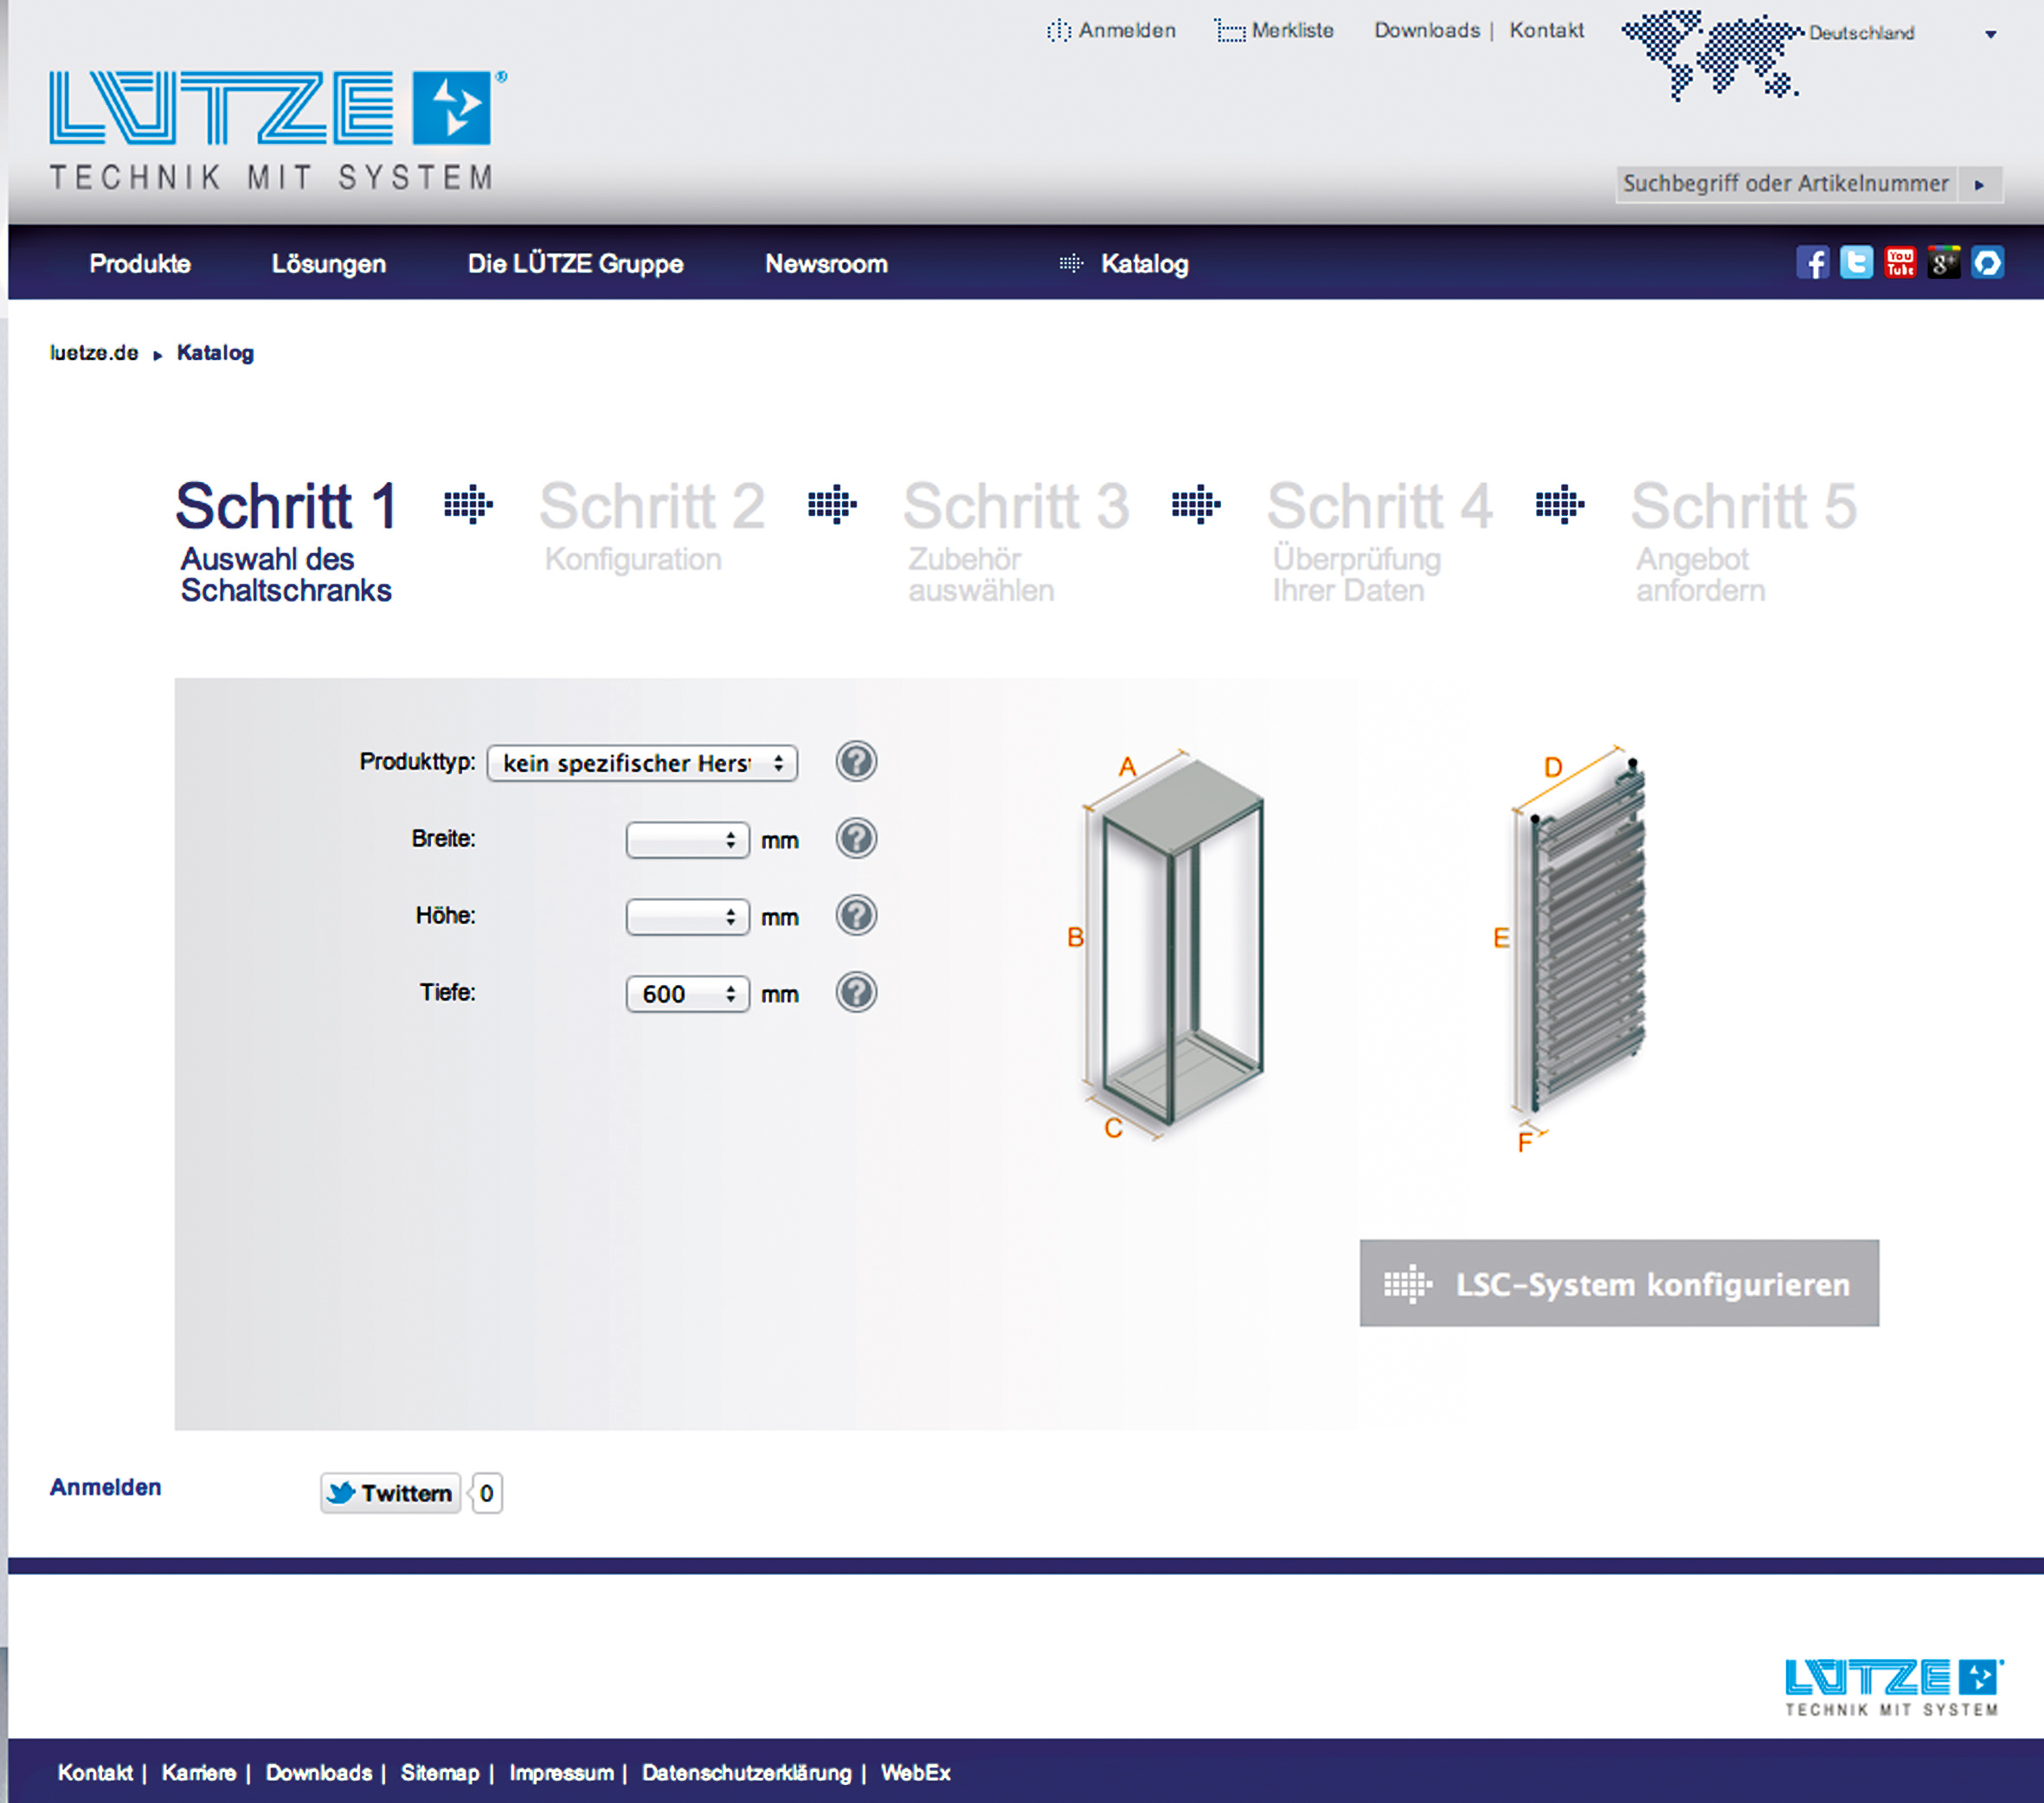Click the world map country icon
The height and width of the screenshot is (1803, 2044).
click(1712, 55)
